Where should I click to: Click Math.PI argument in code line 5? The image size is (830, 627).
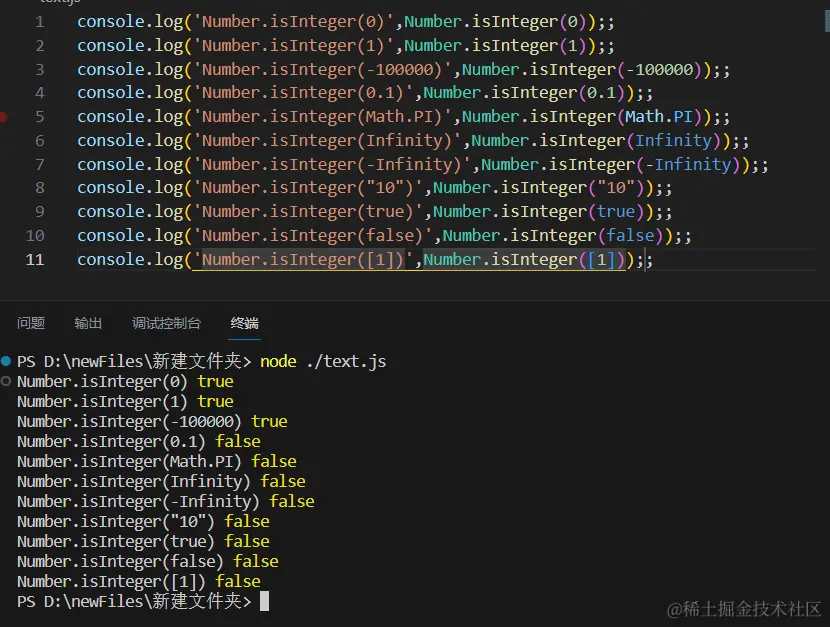pyautogui.click(x=658, y=116)
